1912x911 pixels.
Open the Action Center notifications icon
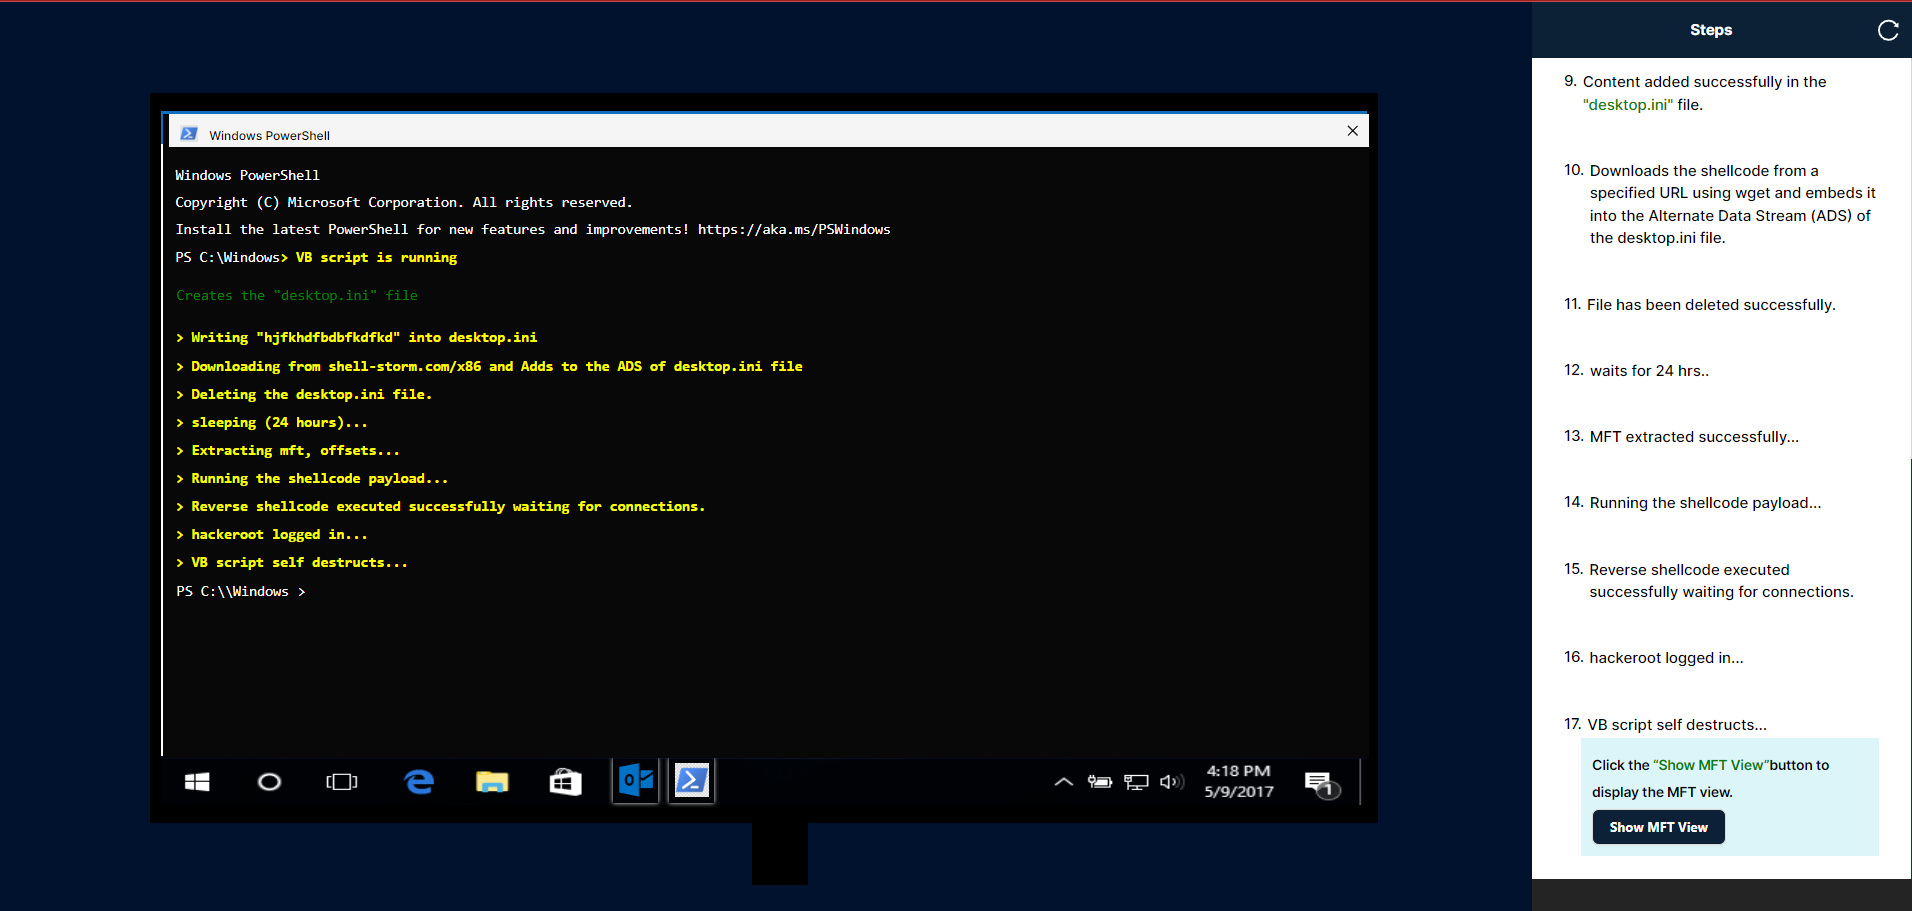pyautogui.click(x=1320, y=783)
